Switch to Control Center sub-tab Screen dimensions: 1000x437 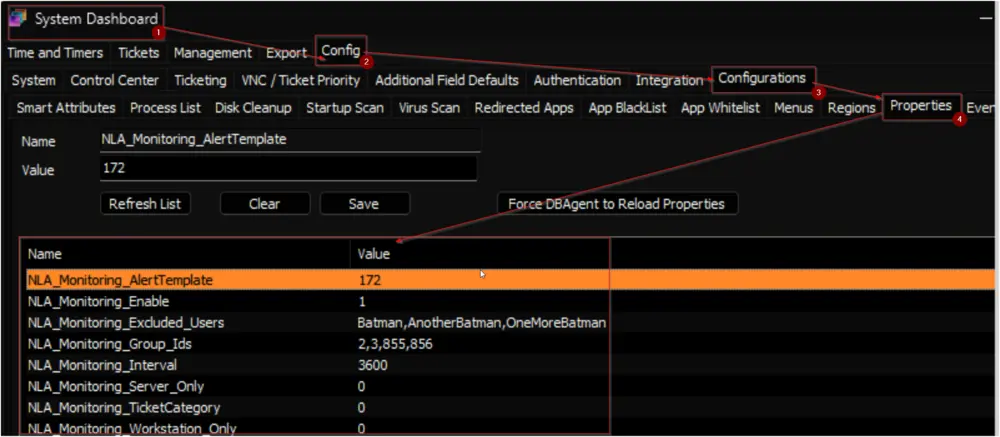[x=115, y=80]
